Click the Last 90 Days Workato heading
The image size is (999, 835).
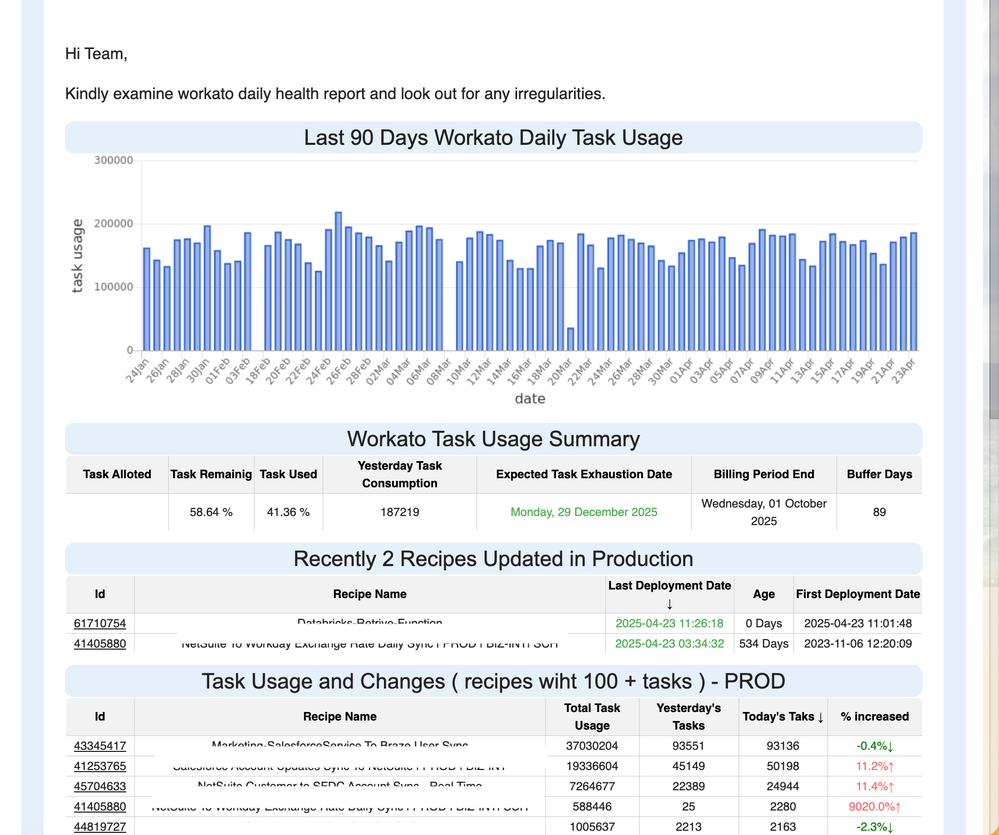click(x=493, y=138)
